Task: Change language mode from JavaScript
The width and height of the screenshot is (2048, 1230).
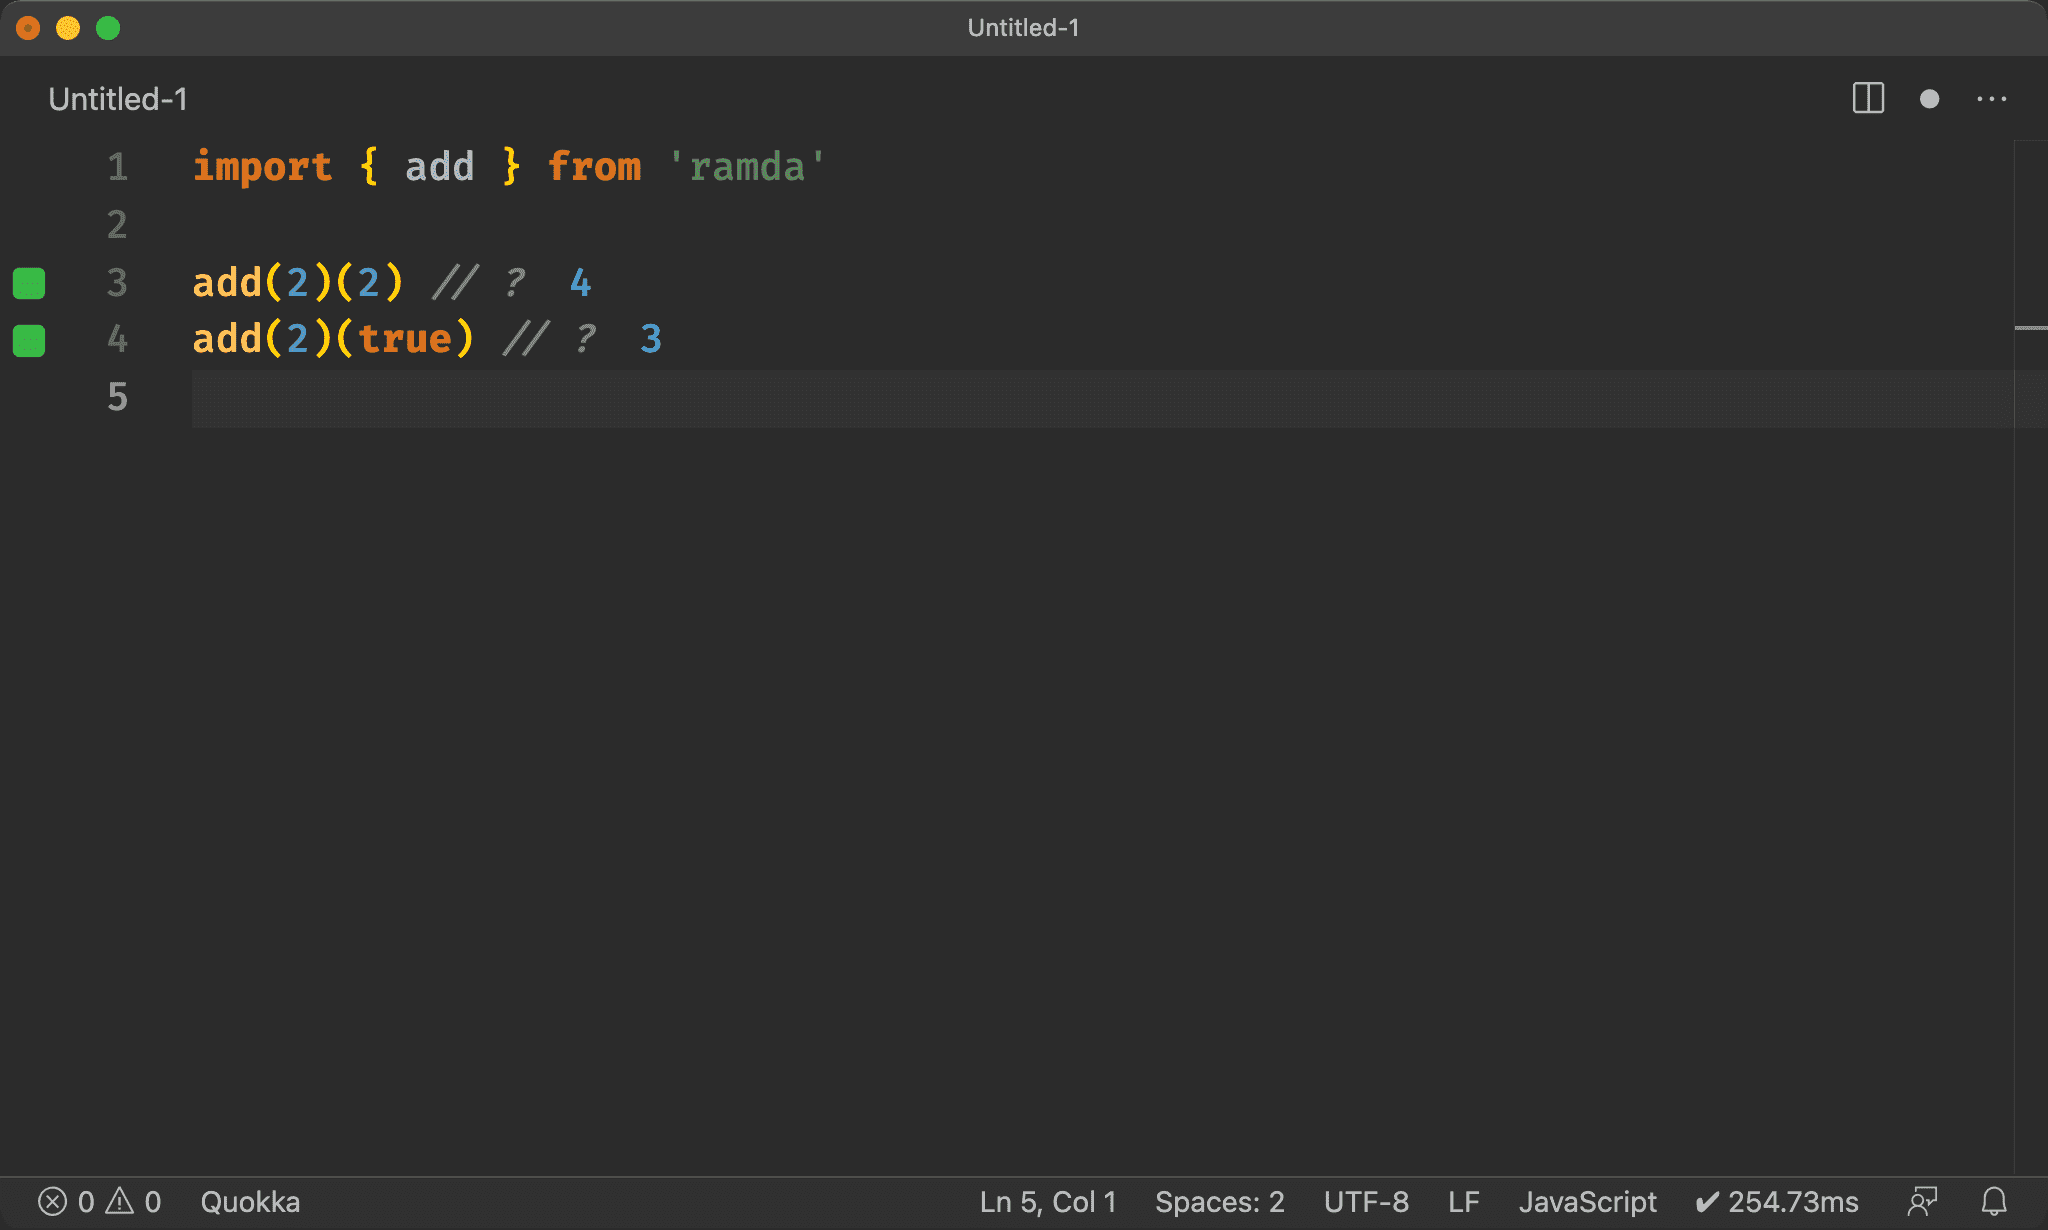Action: pyautogui.click(x=1587, y=1201)
